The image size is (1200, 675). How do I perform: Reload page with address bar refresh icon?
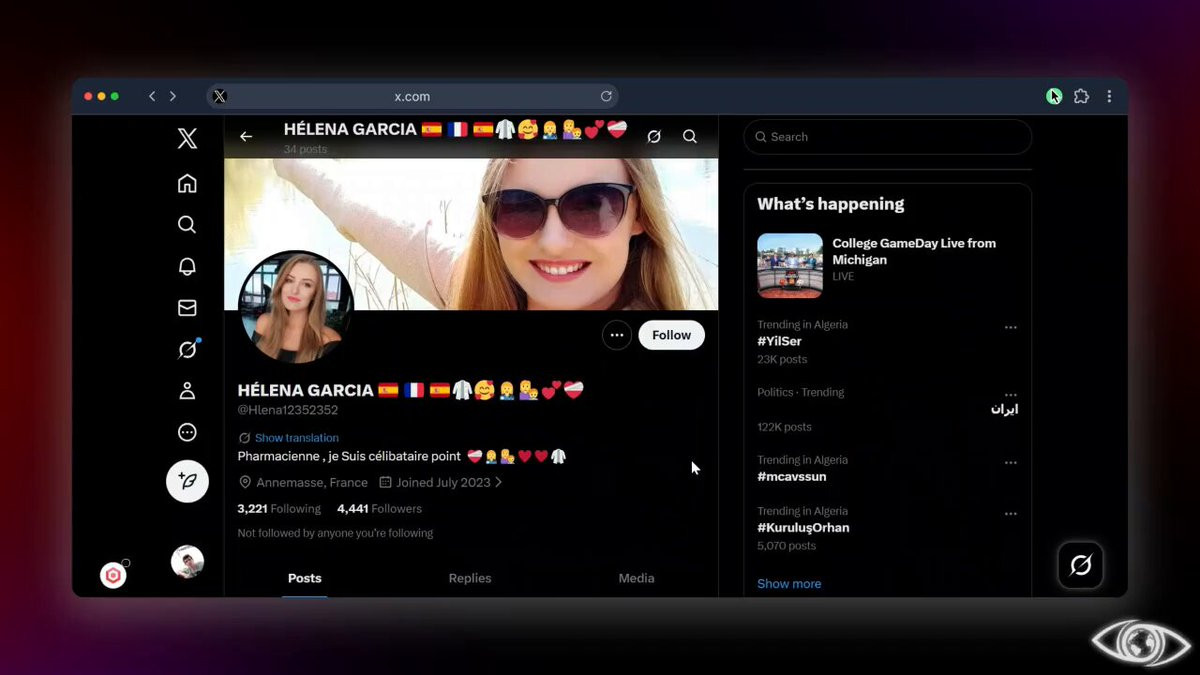(606, 96)
